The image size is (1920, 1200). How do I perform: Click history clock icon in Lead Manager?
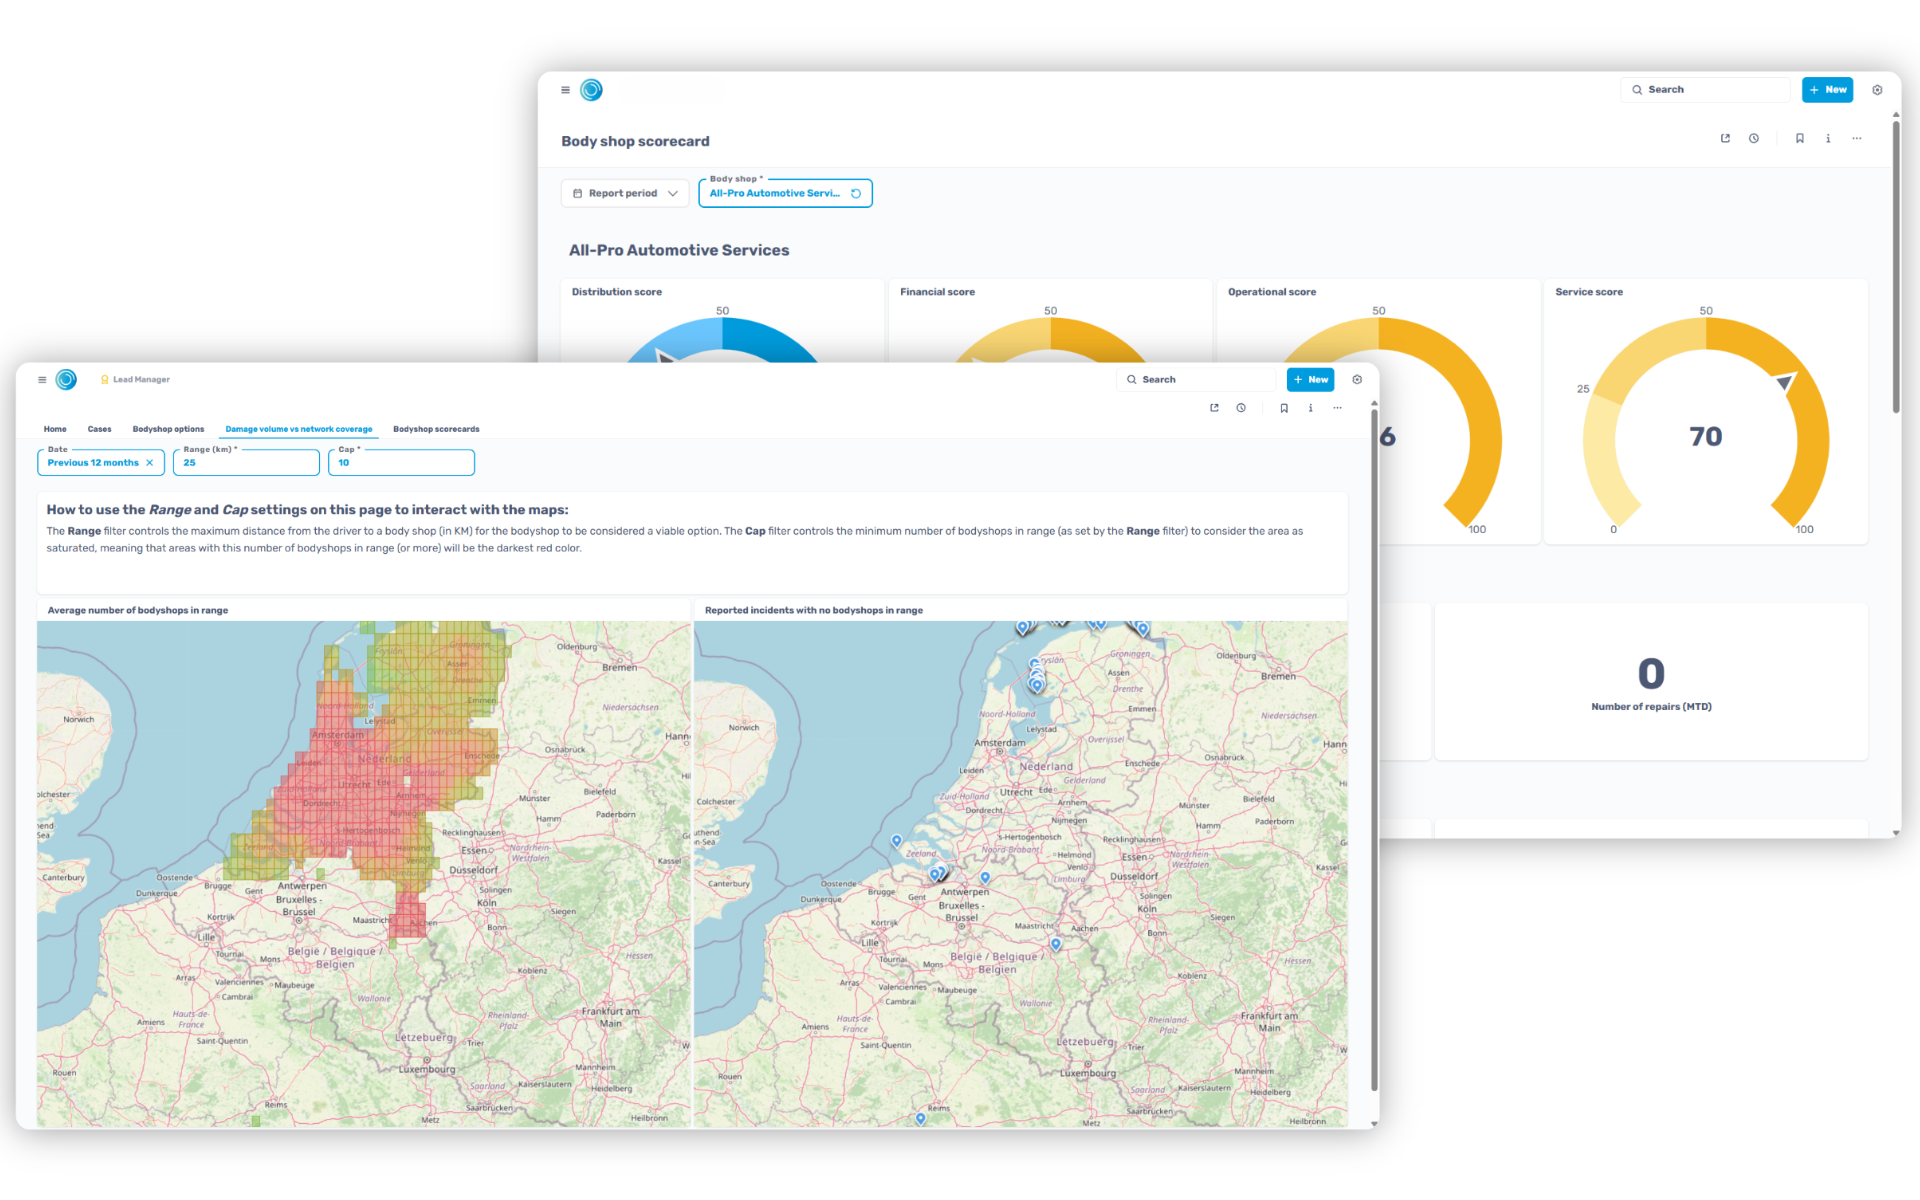[x=1241, y=408]
